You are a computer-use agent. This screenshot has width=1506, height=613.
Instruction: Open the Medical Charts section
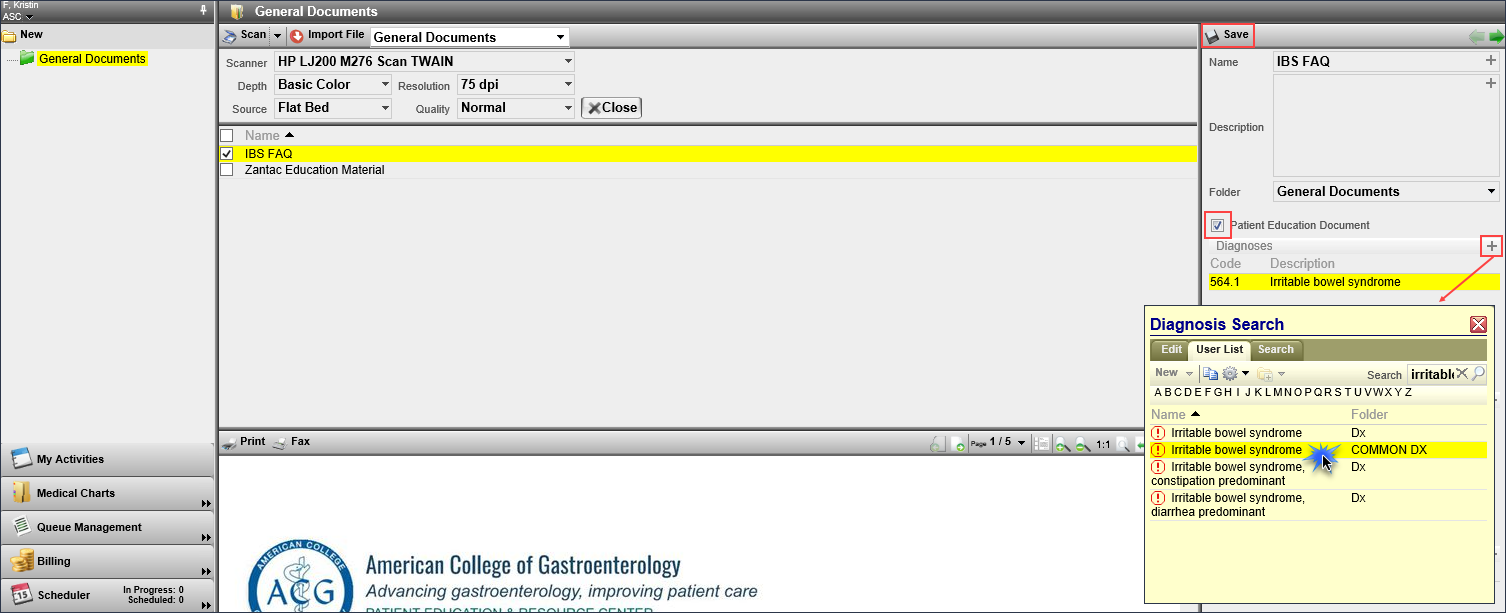[108, 493]
